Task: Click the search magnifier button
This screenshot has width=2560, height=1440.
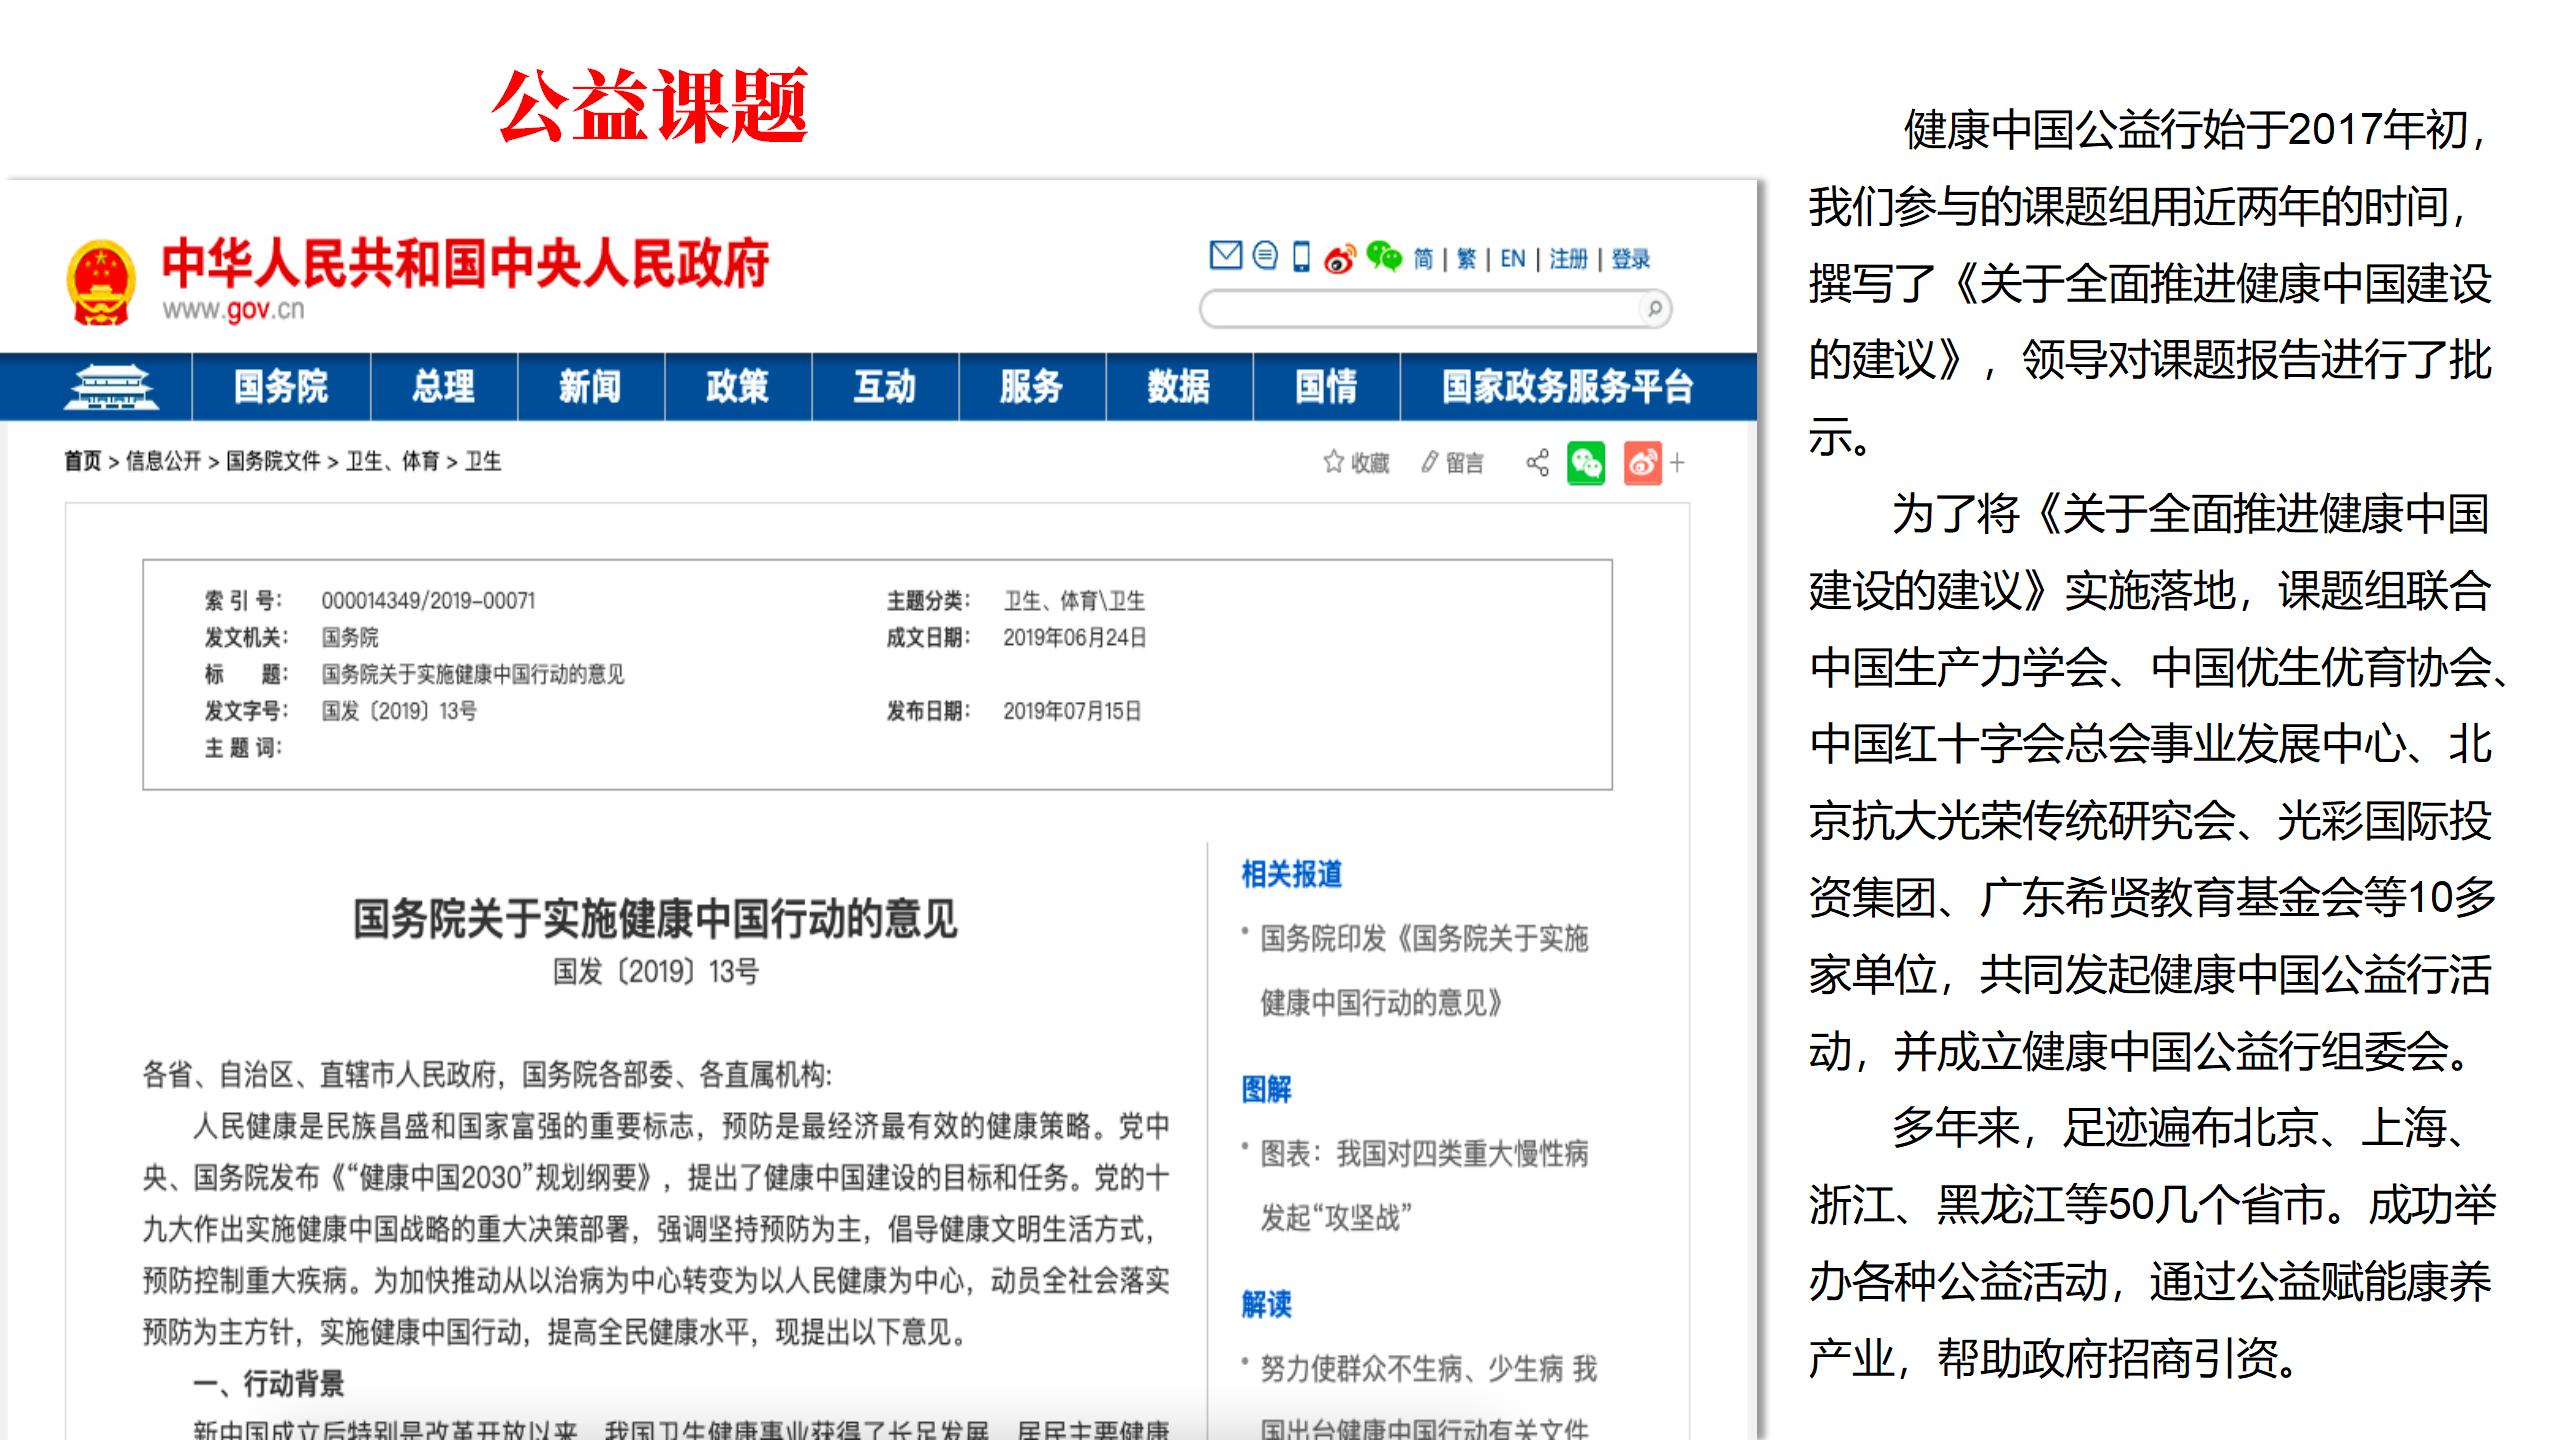Action: pos(1654,309)
